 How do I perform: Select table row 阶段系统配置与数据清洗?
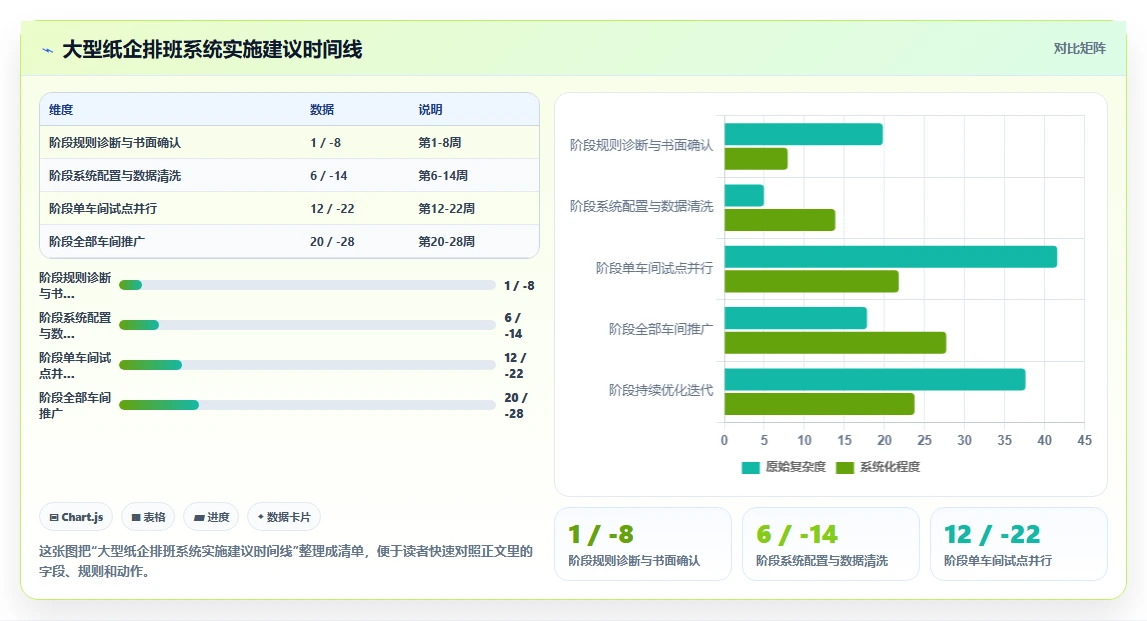pyautogui.click(x=289, y=176)
